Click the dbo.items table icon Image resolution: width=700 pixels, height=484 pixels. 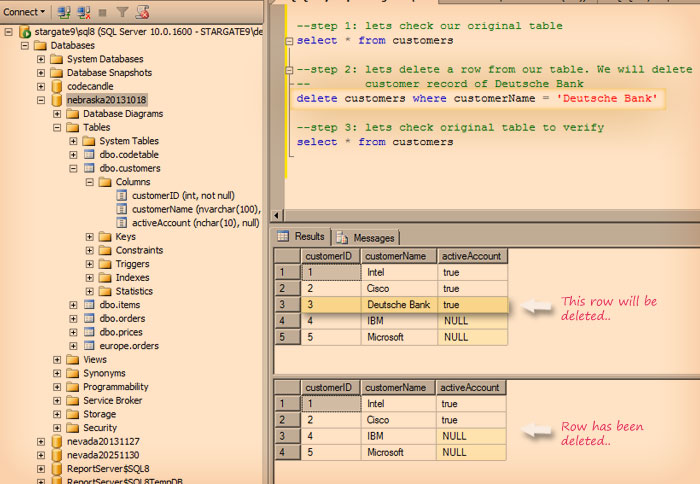(89, 305)
